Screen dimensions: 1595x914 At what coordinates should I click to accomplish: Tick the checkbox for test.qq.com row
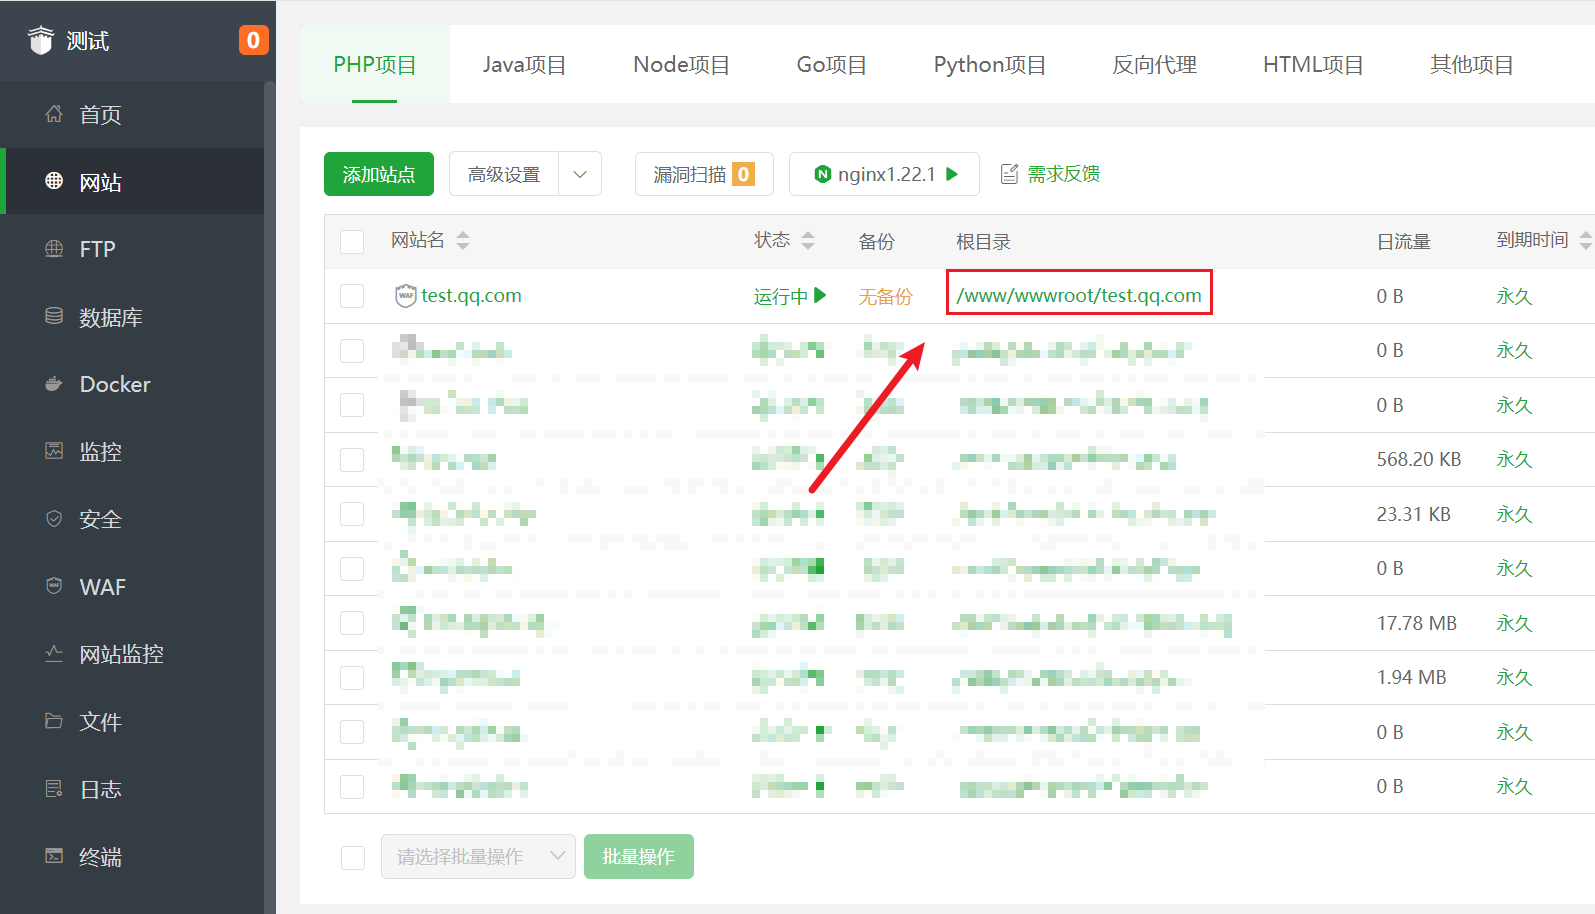(x=352, y=296)
